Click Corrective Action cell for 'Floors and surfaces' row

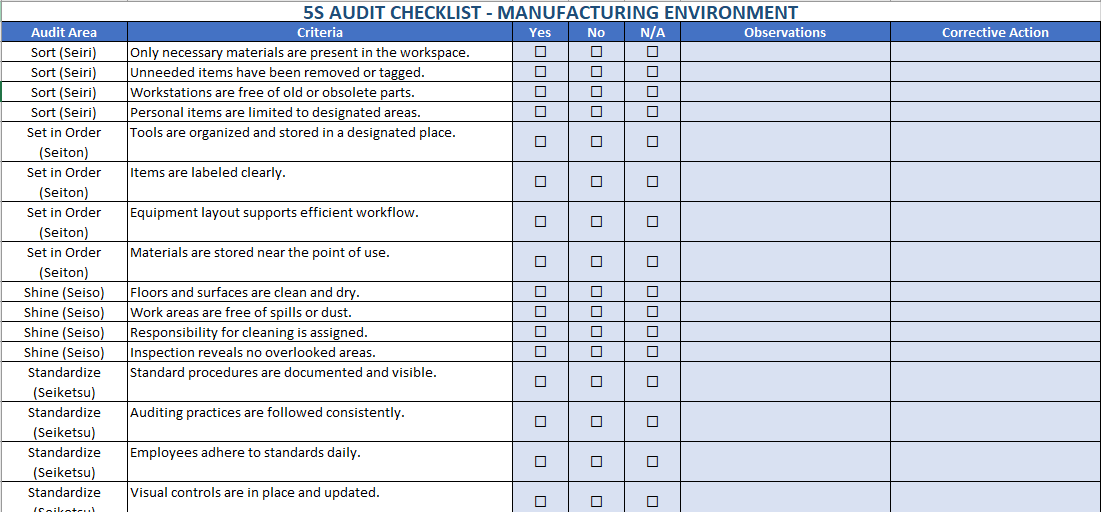pos(995,292)
